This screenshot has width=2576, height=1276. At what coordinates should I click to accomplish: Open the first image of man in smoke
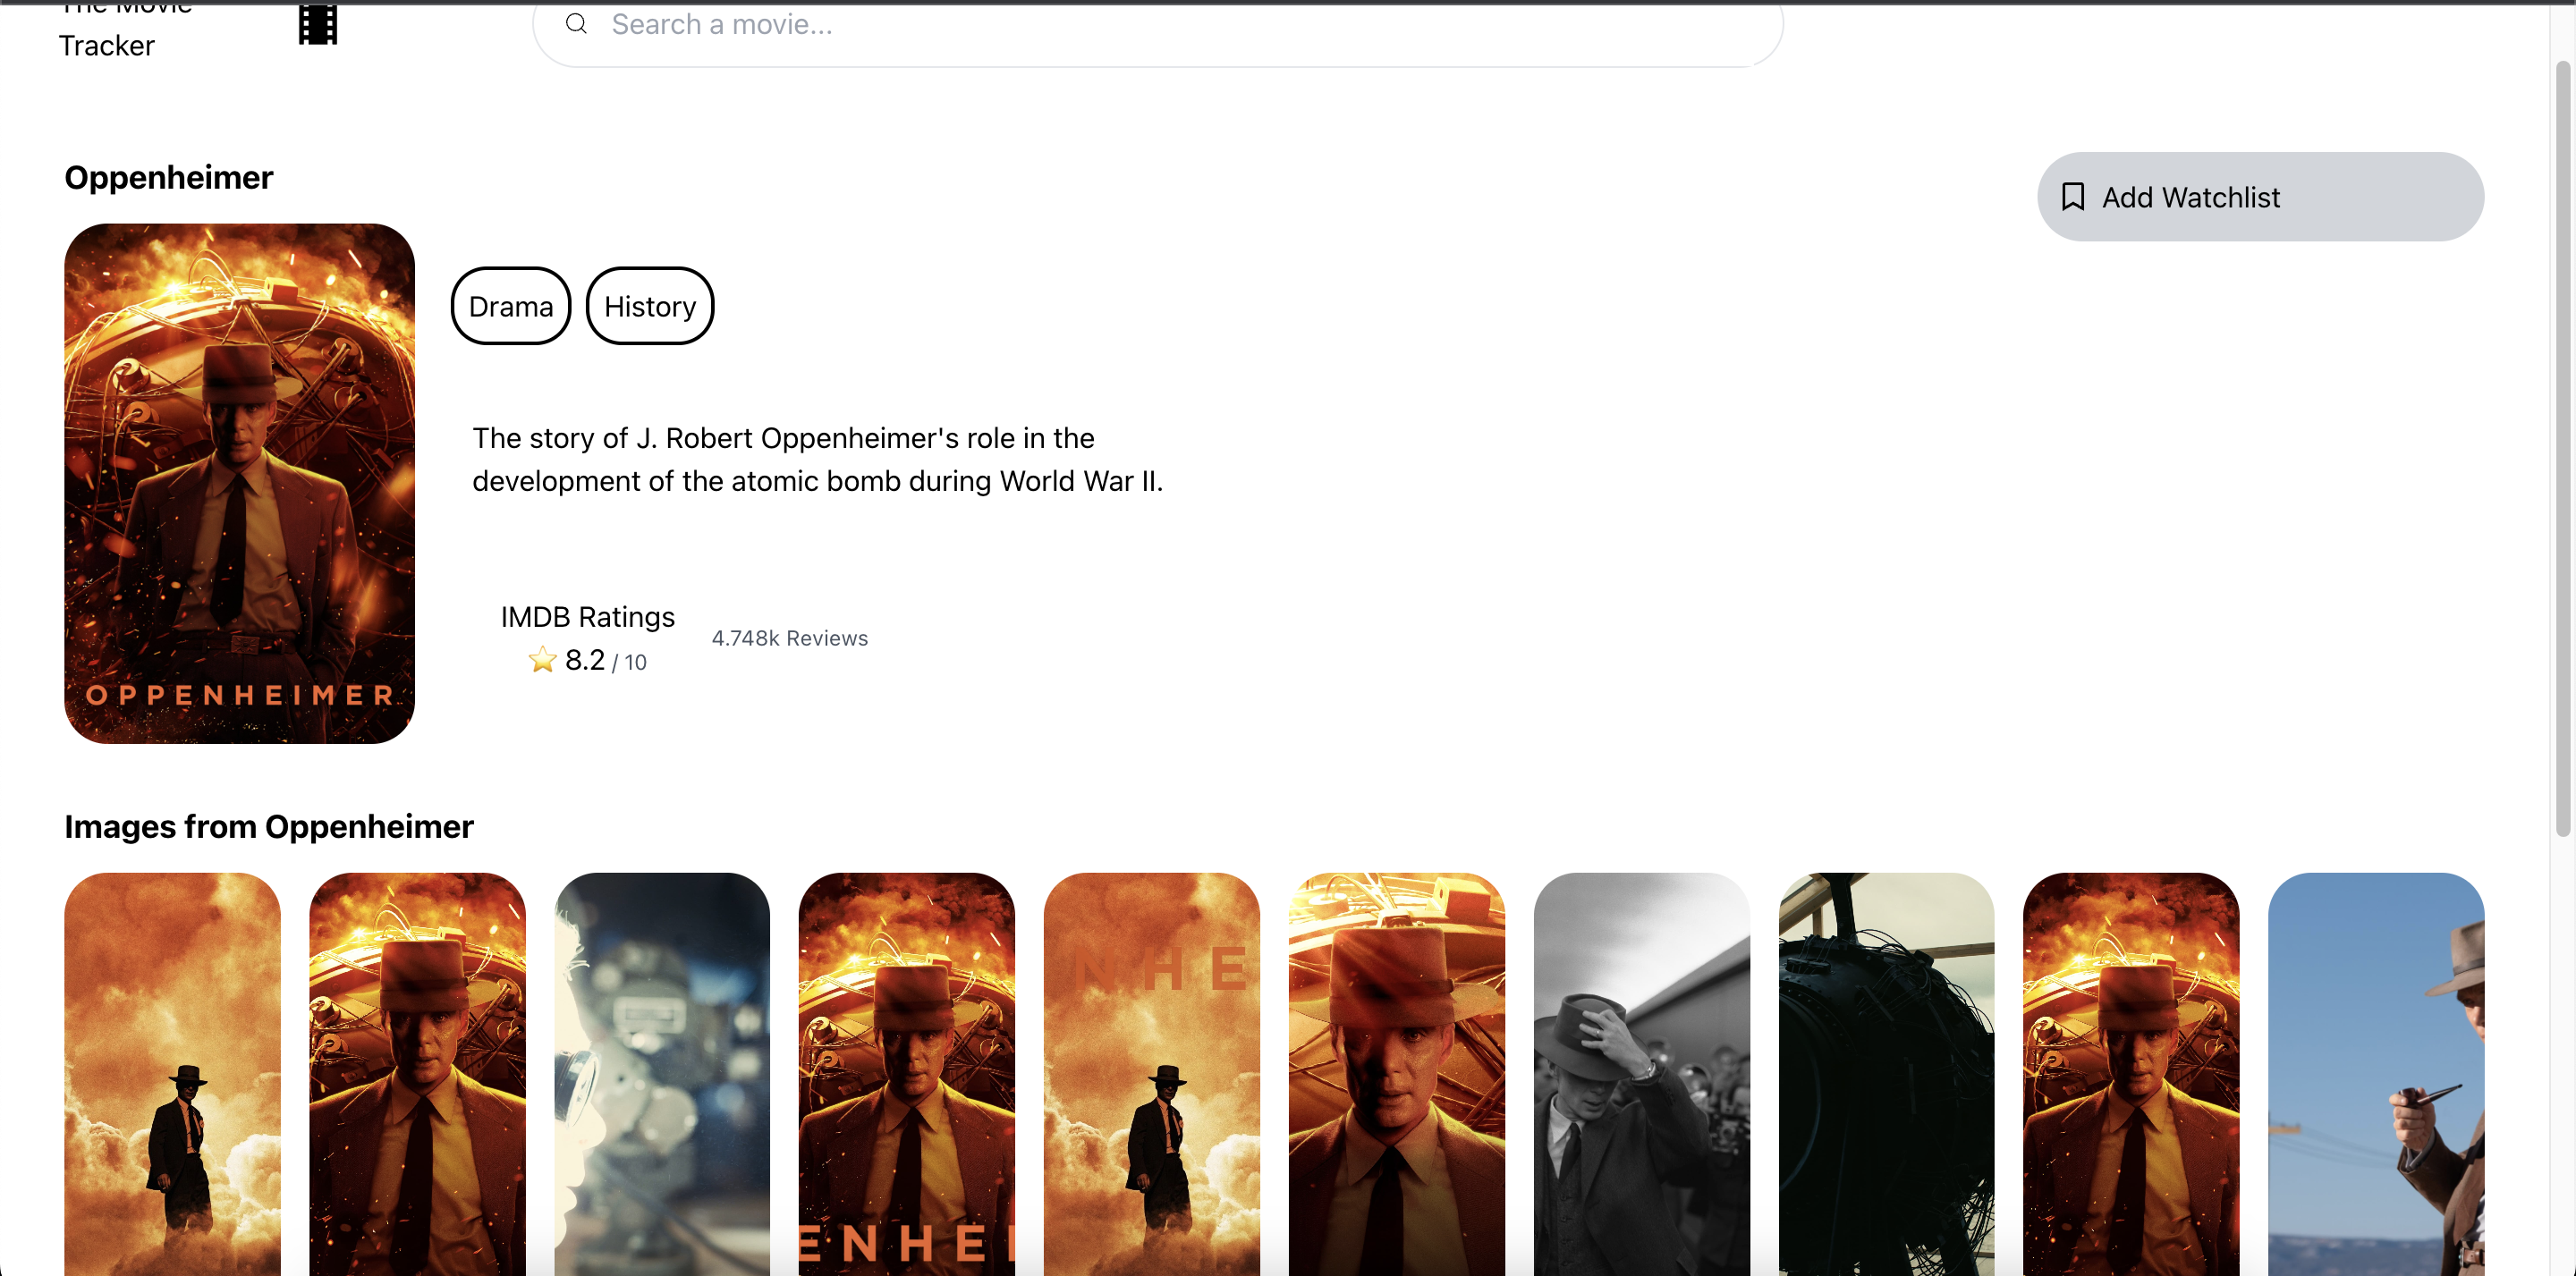[173, 1073]
